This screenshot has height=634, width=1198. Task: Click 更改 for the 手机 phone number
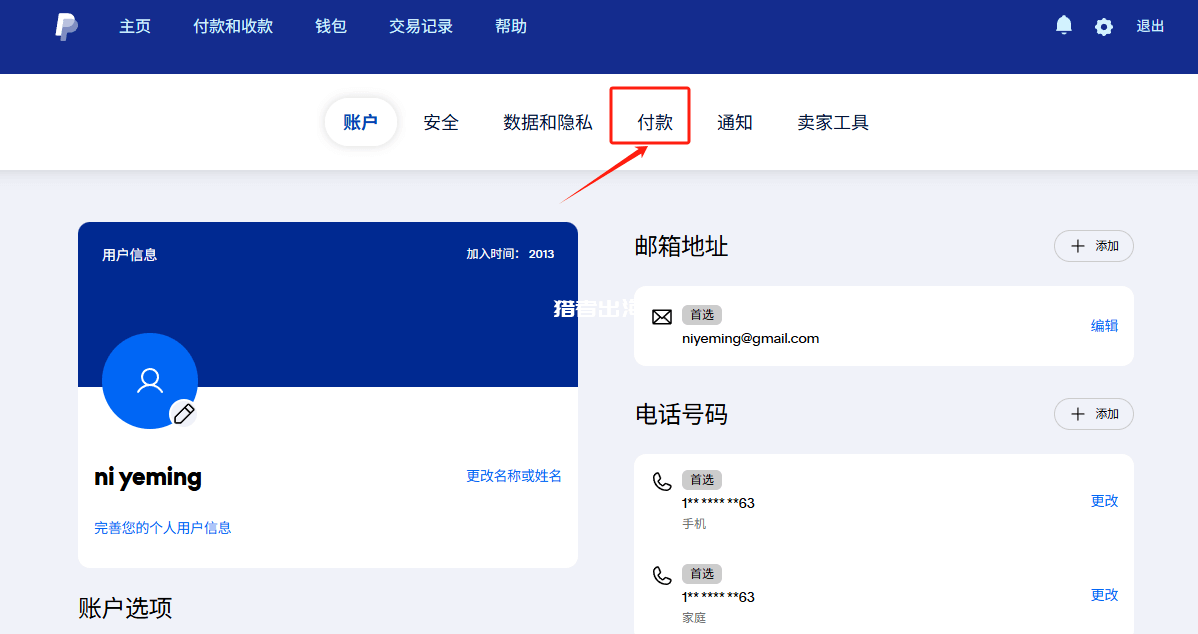(1104, 501)
